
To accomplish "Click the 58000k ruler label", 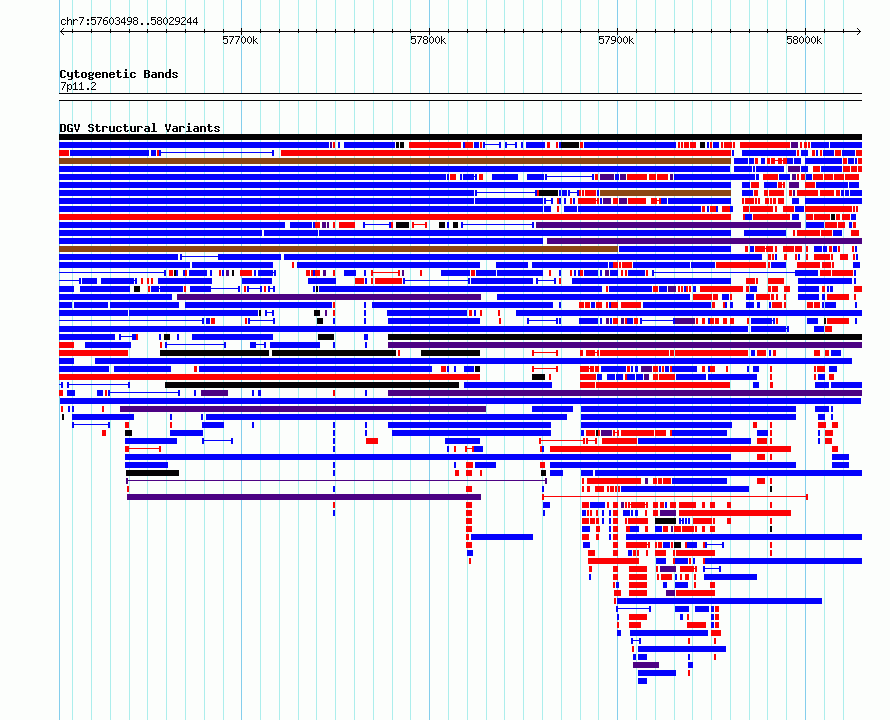I will point(804,40).
